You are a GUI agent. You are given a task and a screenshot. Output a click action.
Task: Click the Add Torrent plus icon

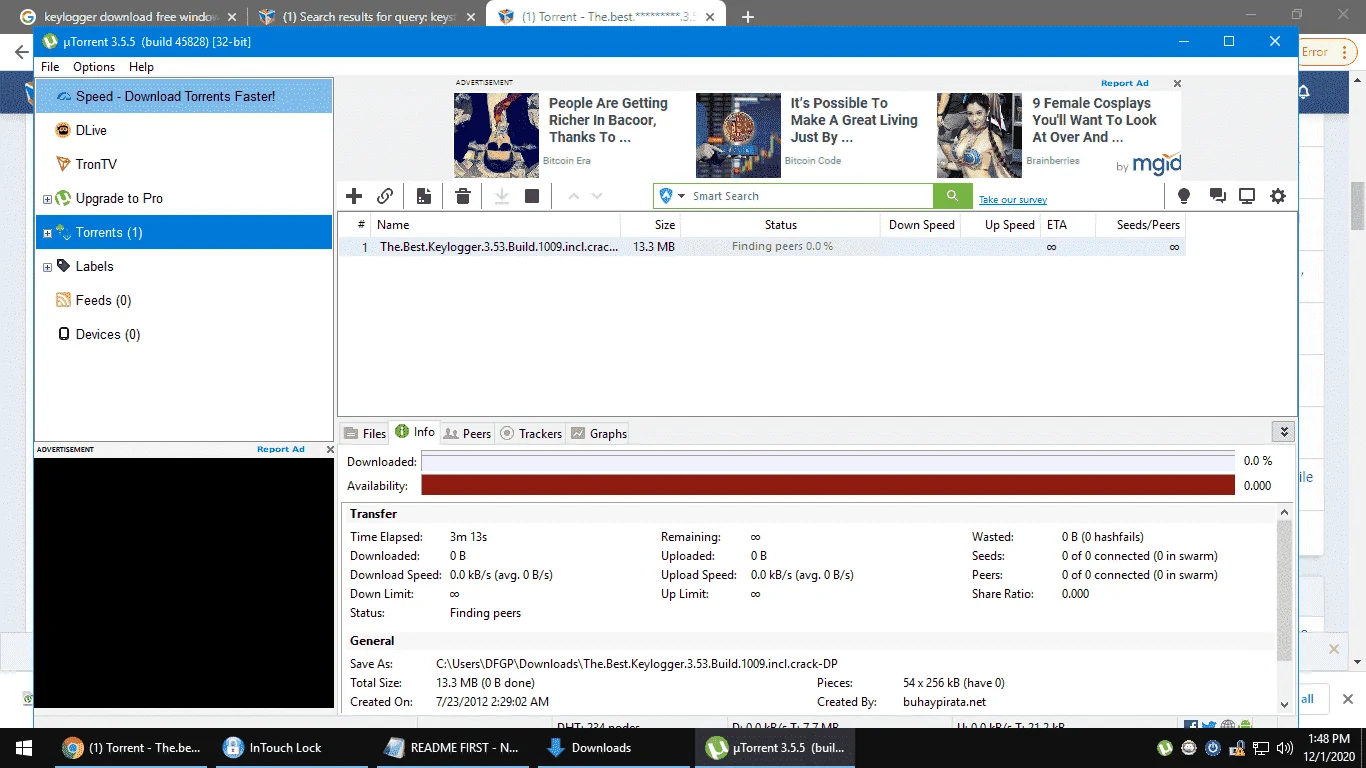click(x=354, y=196)
